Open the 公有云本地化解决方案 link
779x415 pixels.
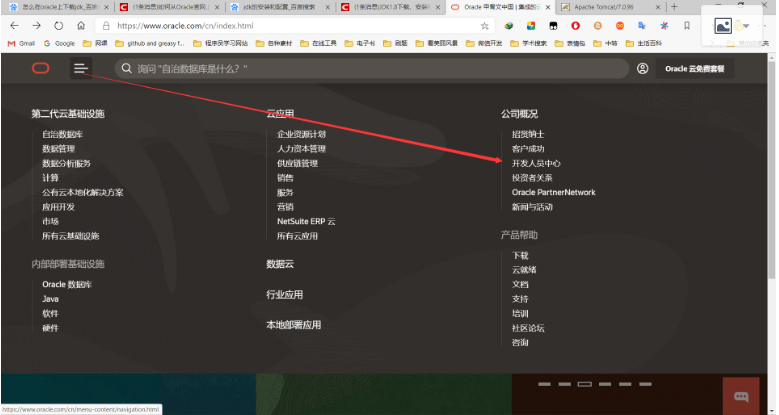click(x=82, y=192)
